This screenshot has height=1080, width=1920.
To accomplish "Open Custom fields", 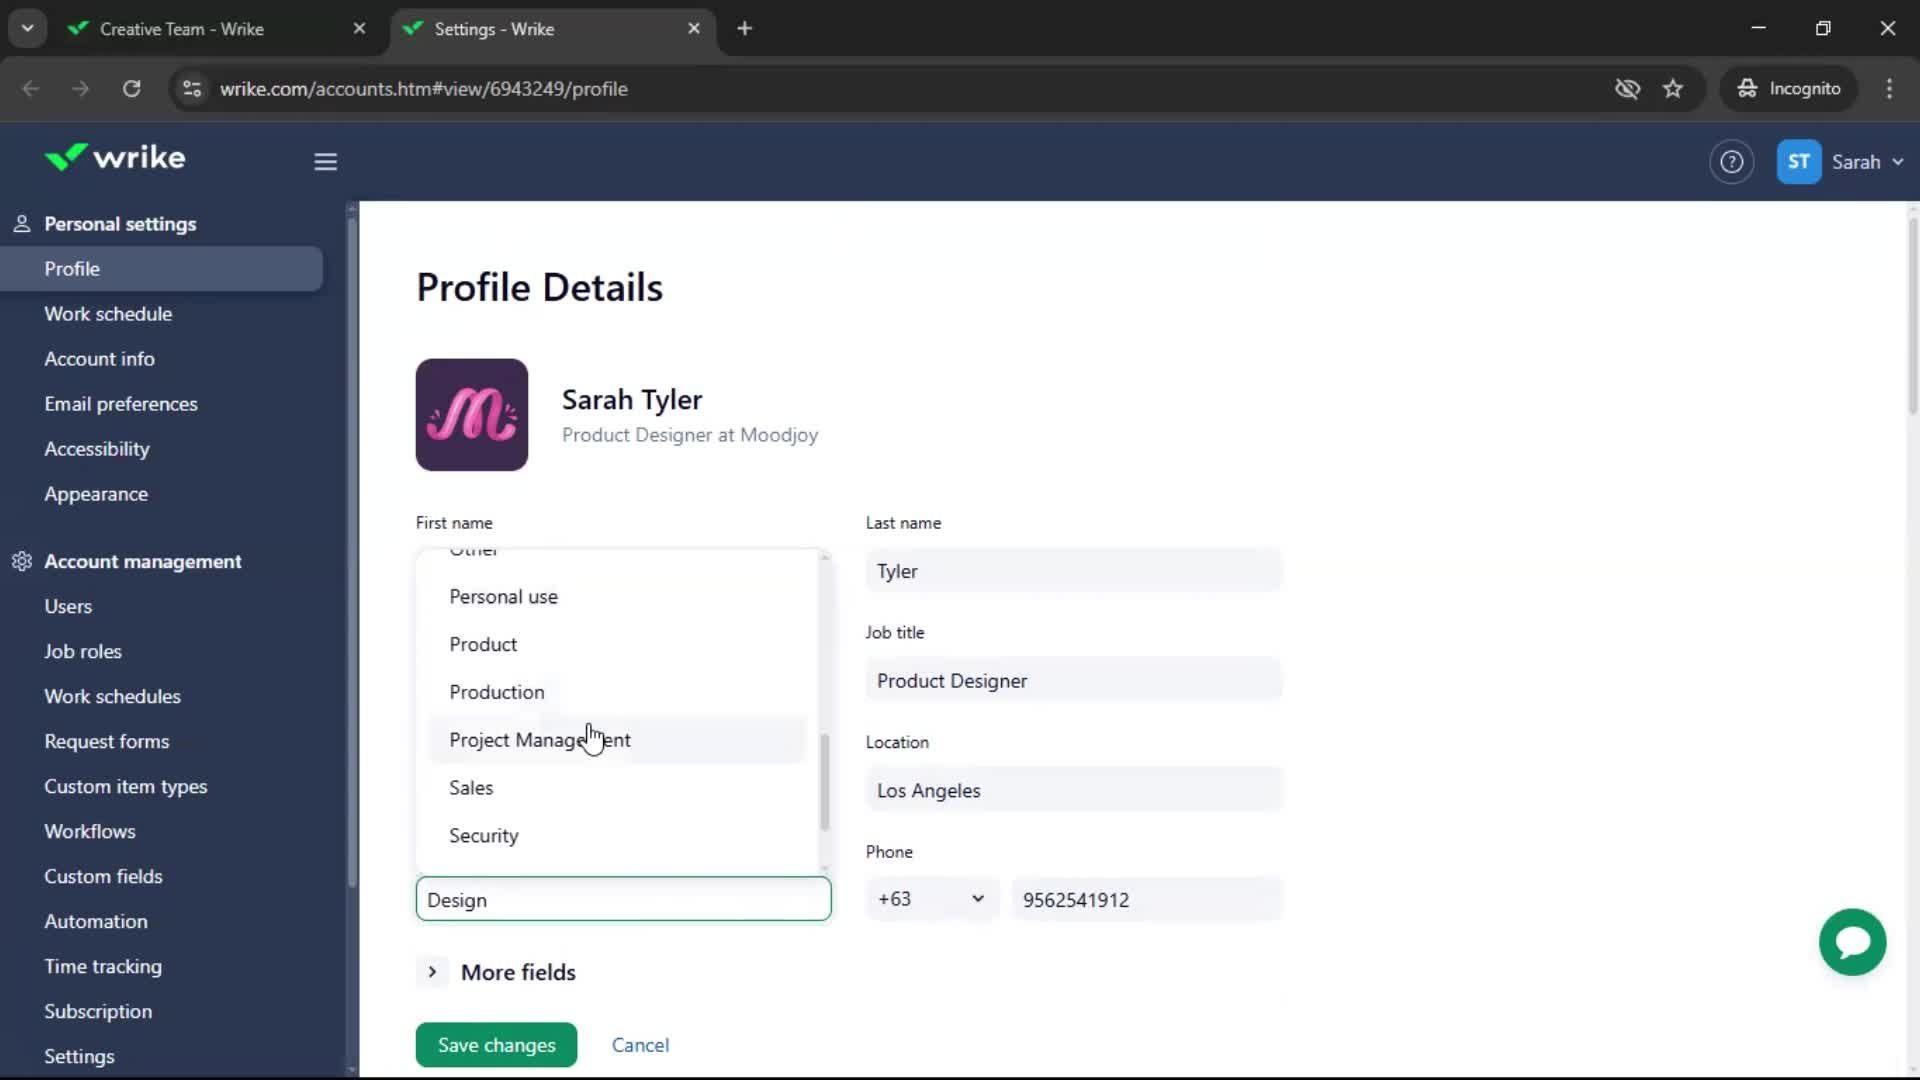I will (x=103, y=876).
